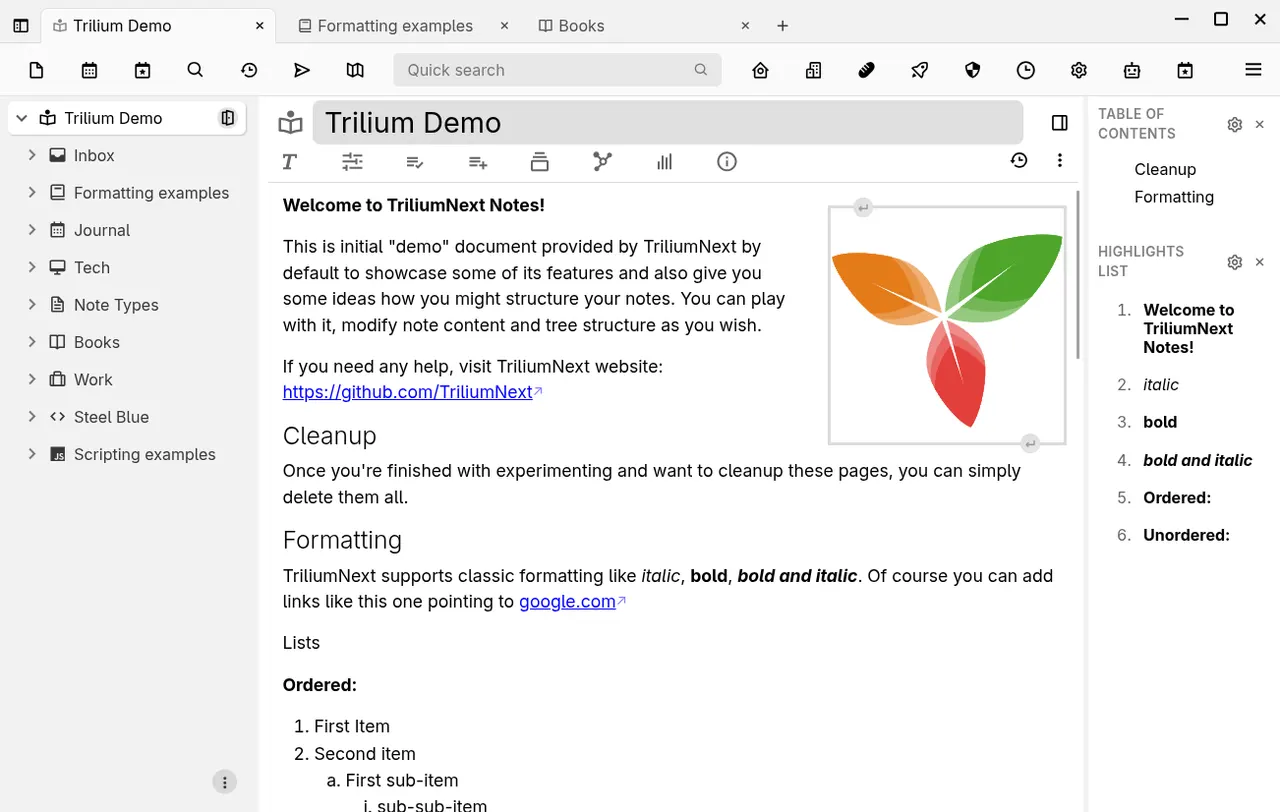
Task: Click the Trilium leaf logo image
Action: 947,325
